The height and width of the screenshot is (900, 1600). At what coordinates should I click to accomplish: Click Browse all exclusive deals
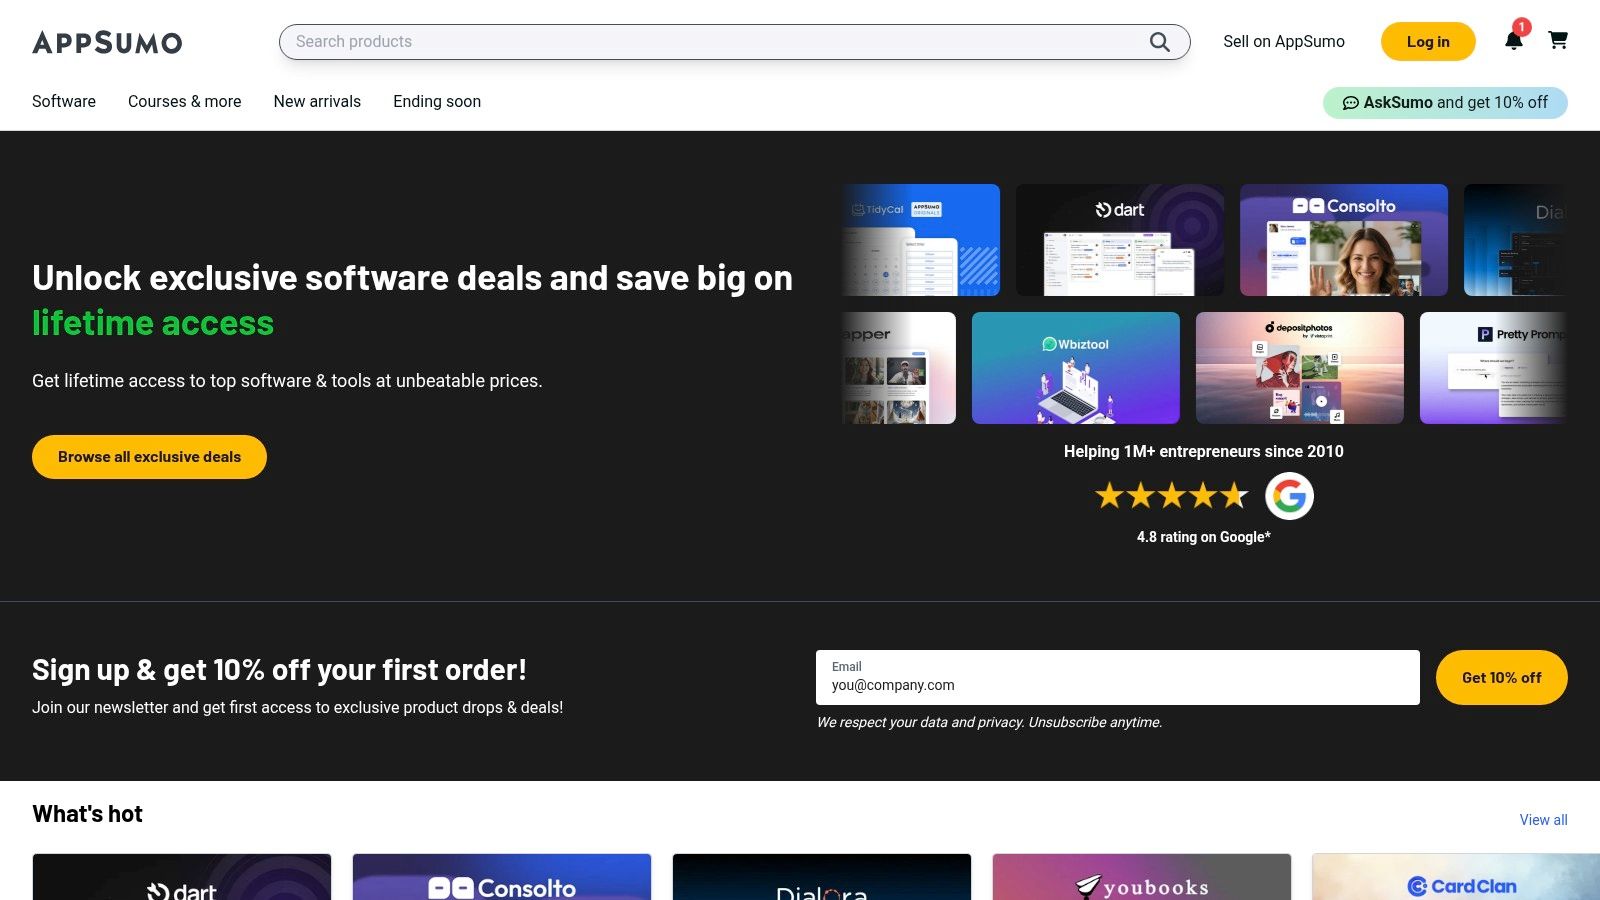click(148, 456)
